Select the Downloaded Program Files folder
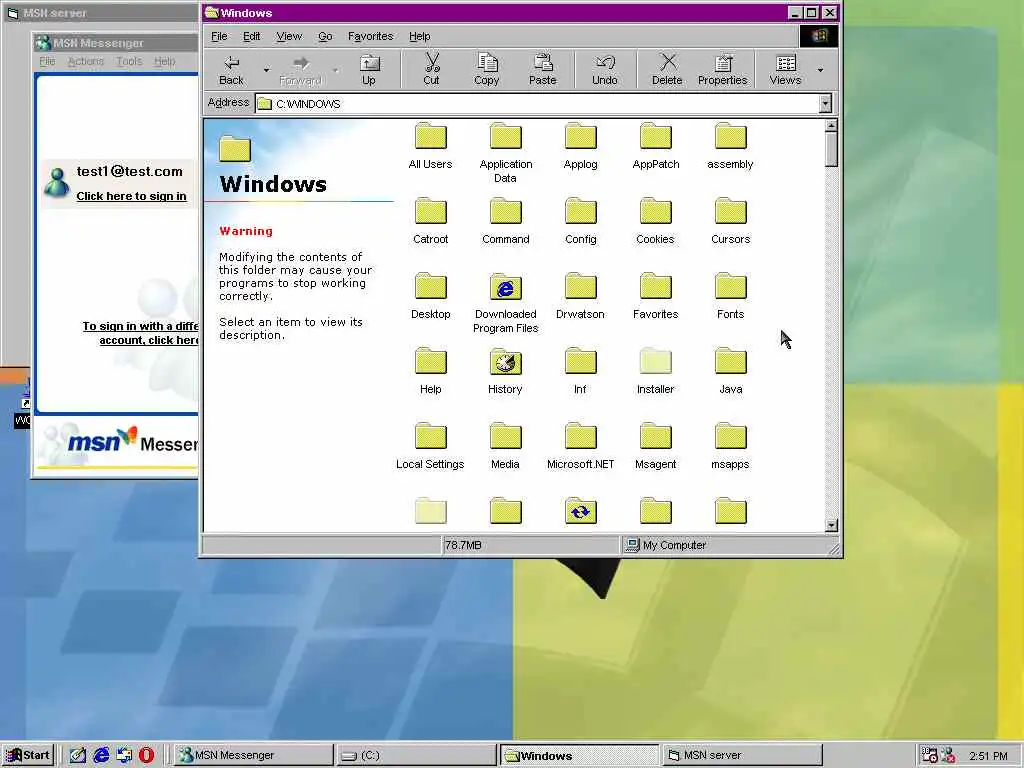Screen dimensions: 1024x768 505,303
